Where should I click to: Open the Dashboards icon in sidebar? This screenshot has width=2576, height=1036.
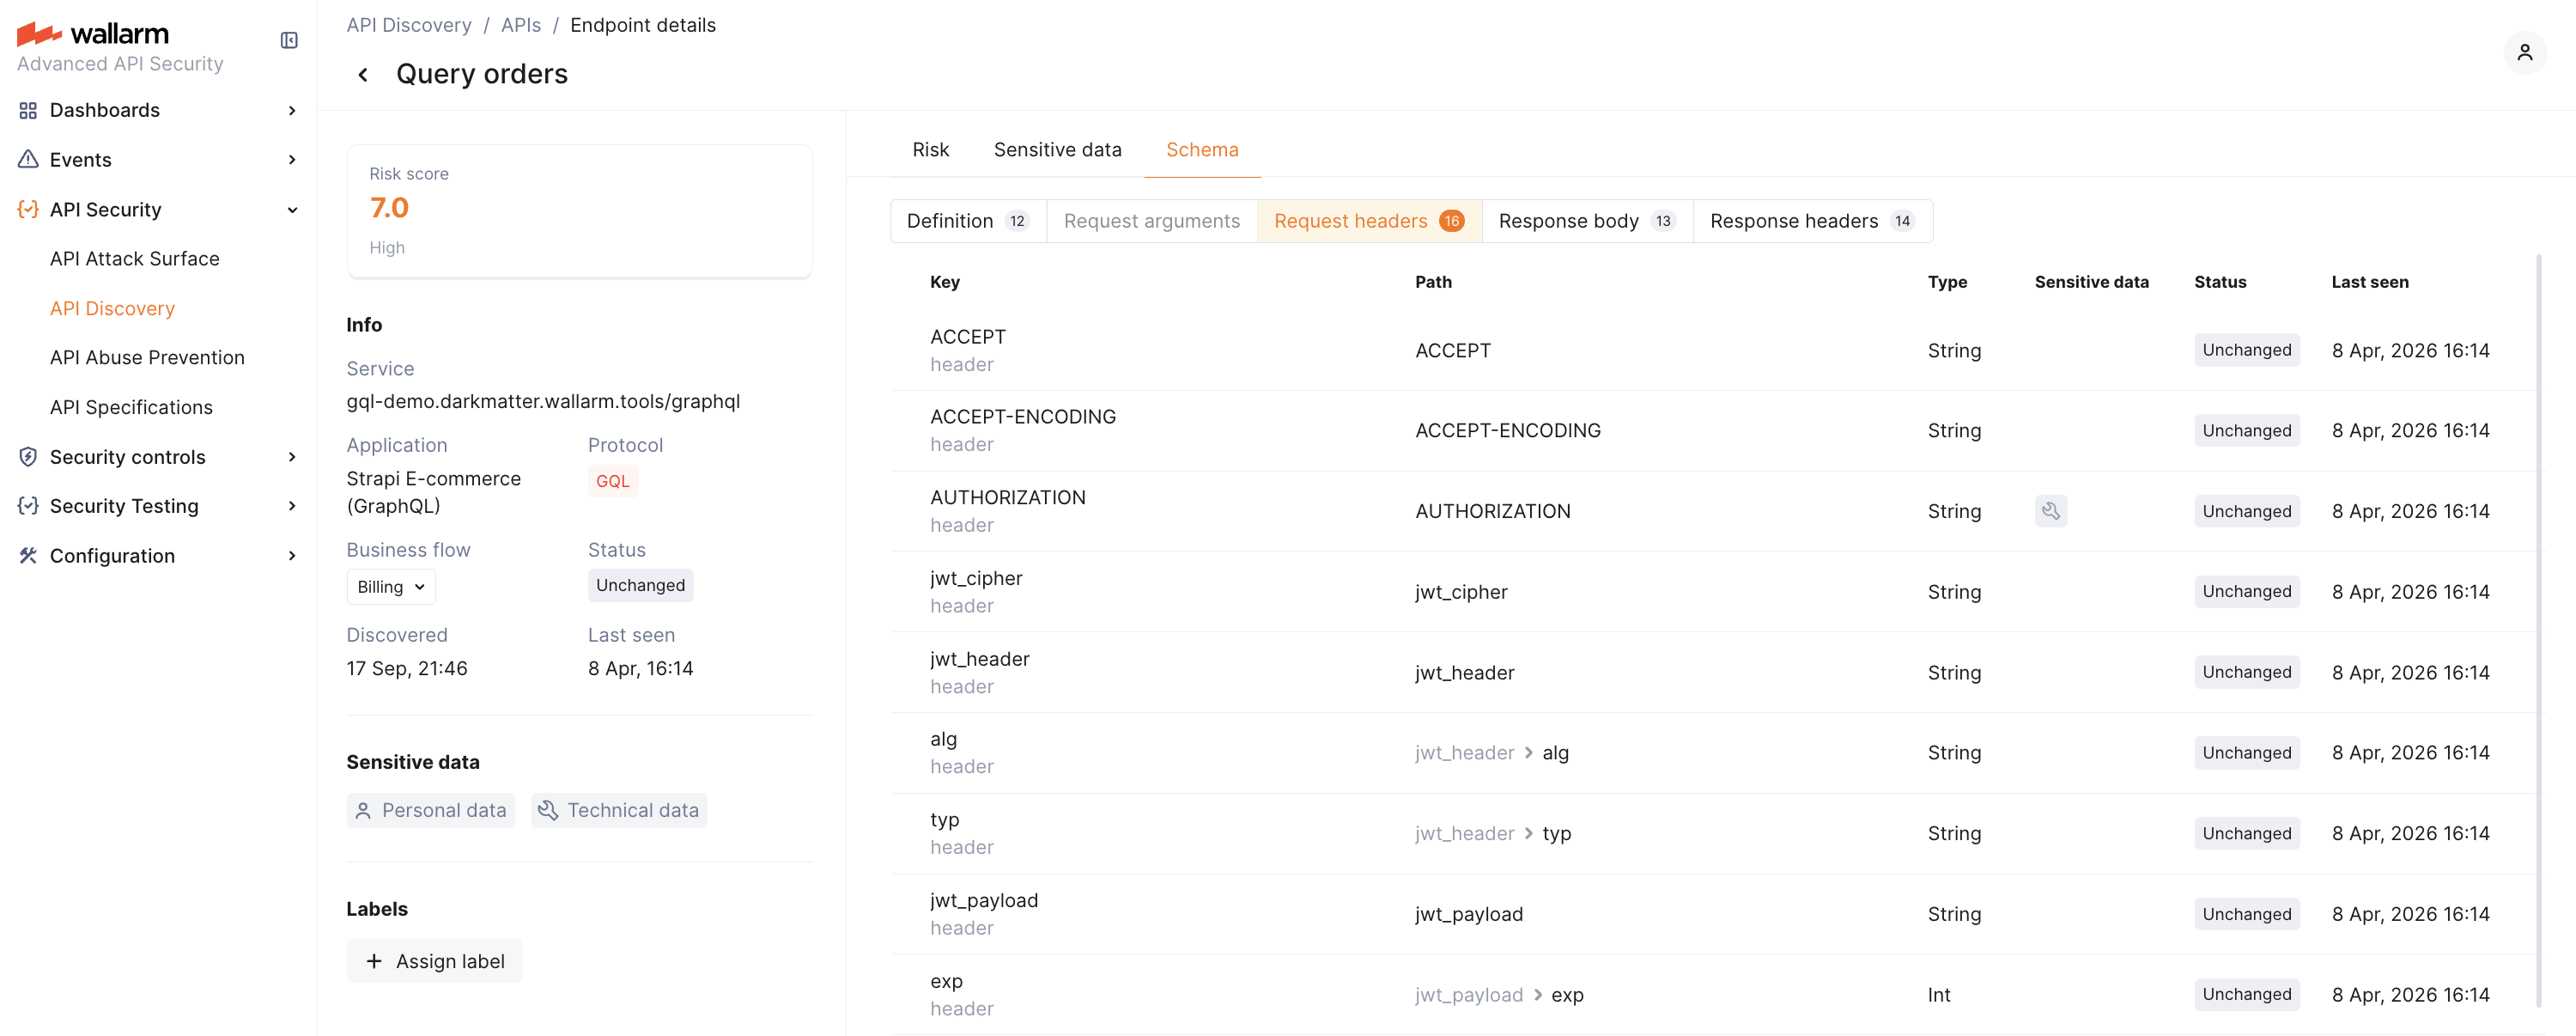(28, 110)
